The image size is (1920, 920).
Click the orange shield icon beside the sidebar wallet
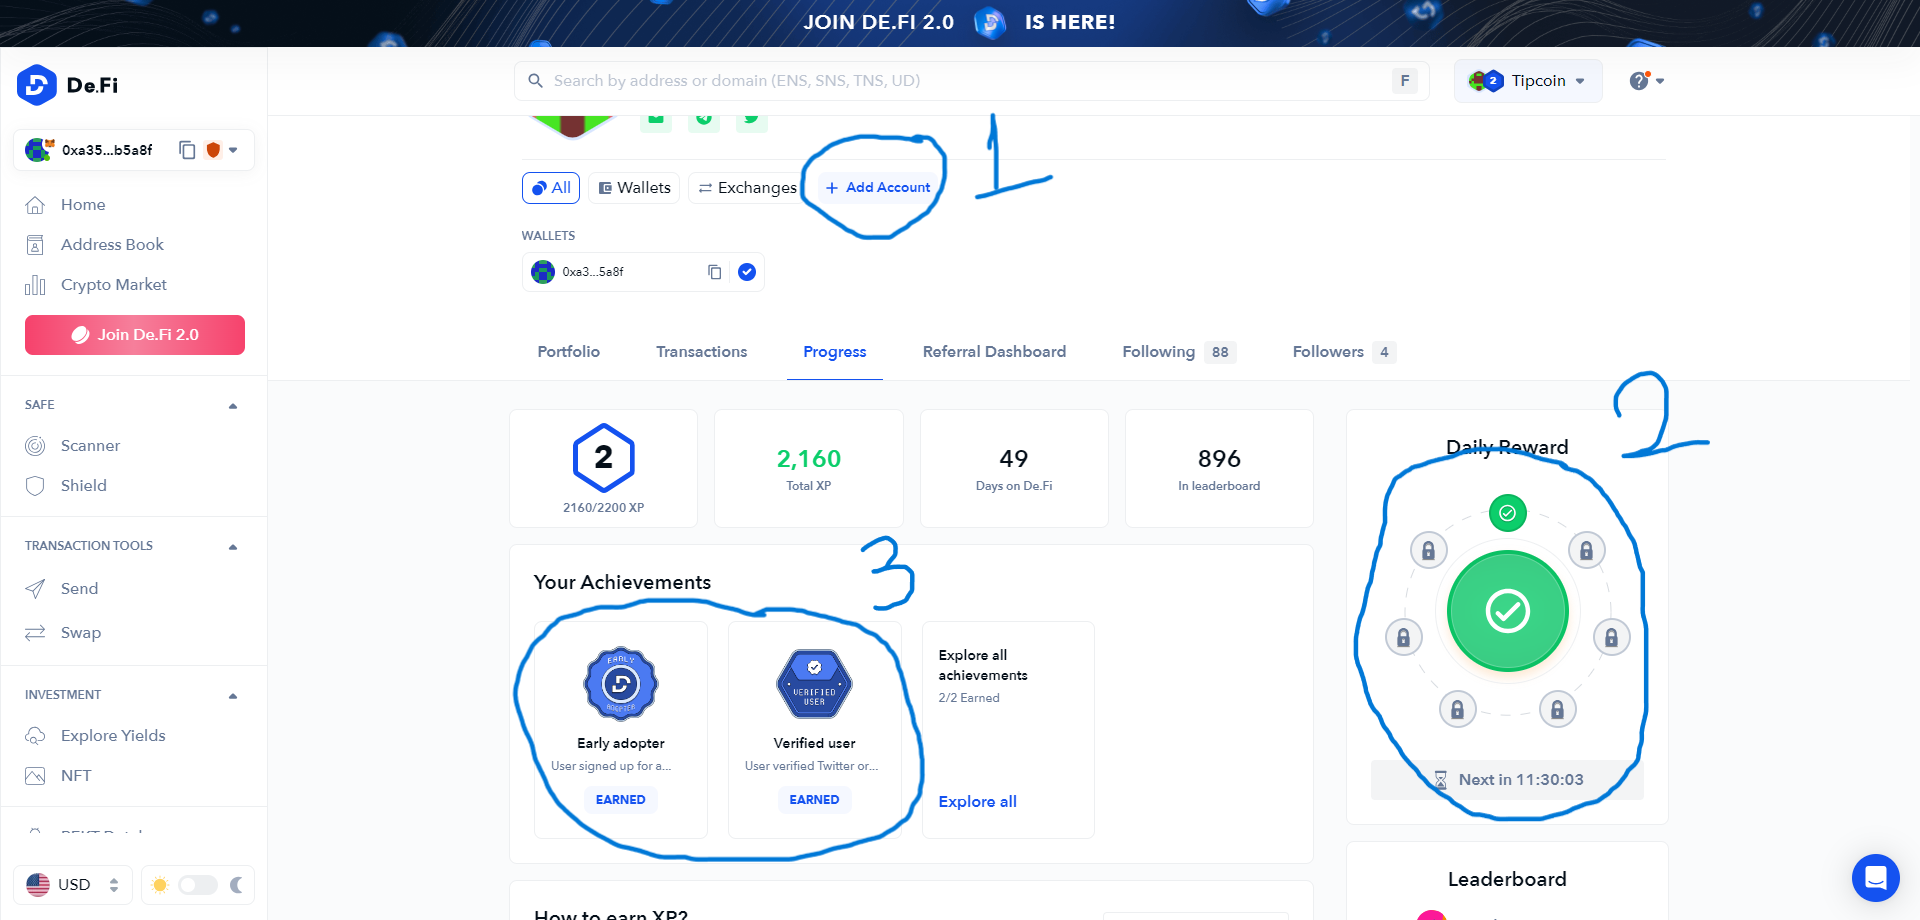[x=213, y=150]
